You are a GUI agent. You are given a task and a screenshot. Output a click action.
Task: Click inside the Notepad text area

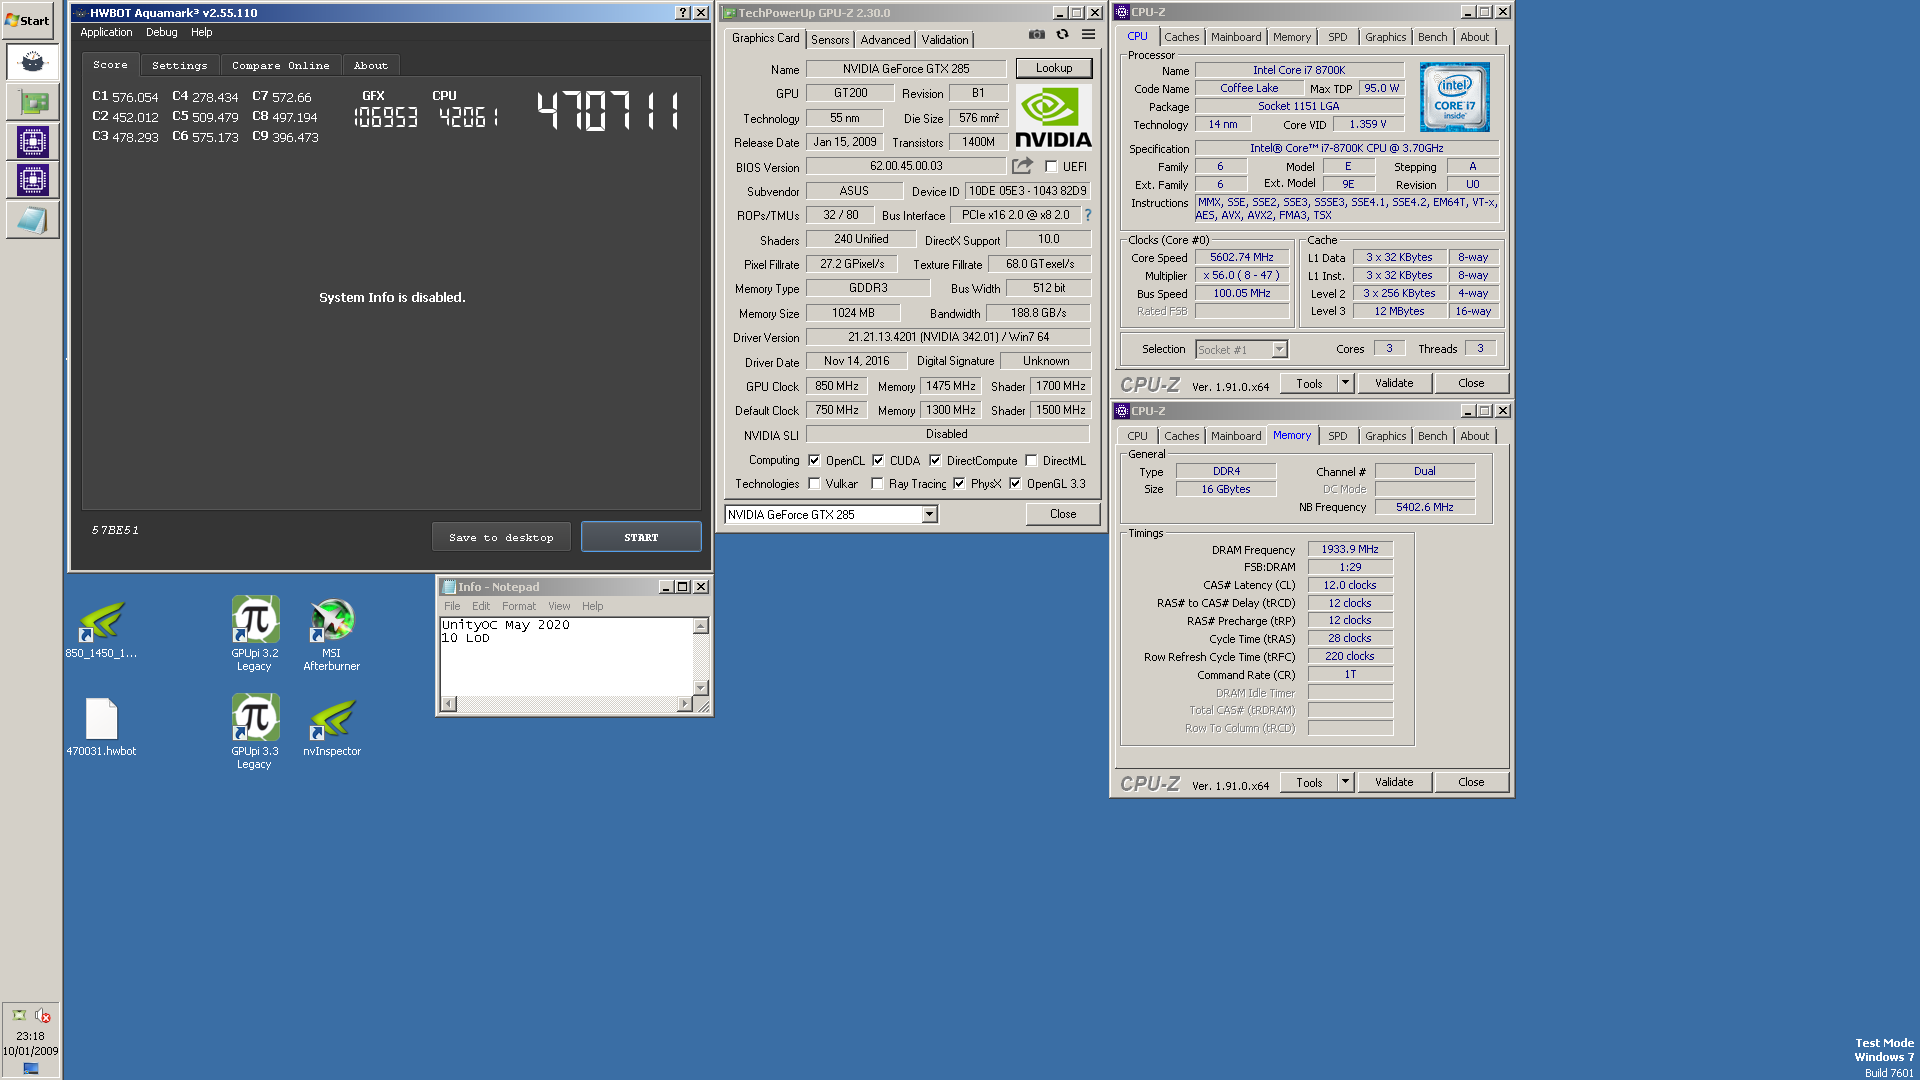click(x=567, y=657)
